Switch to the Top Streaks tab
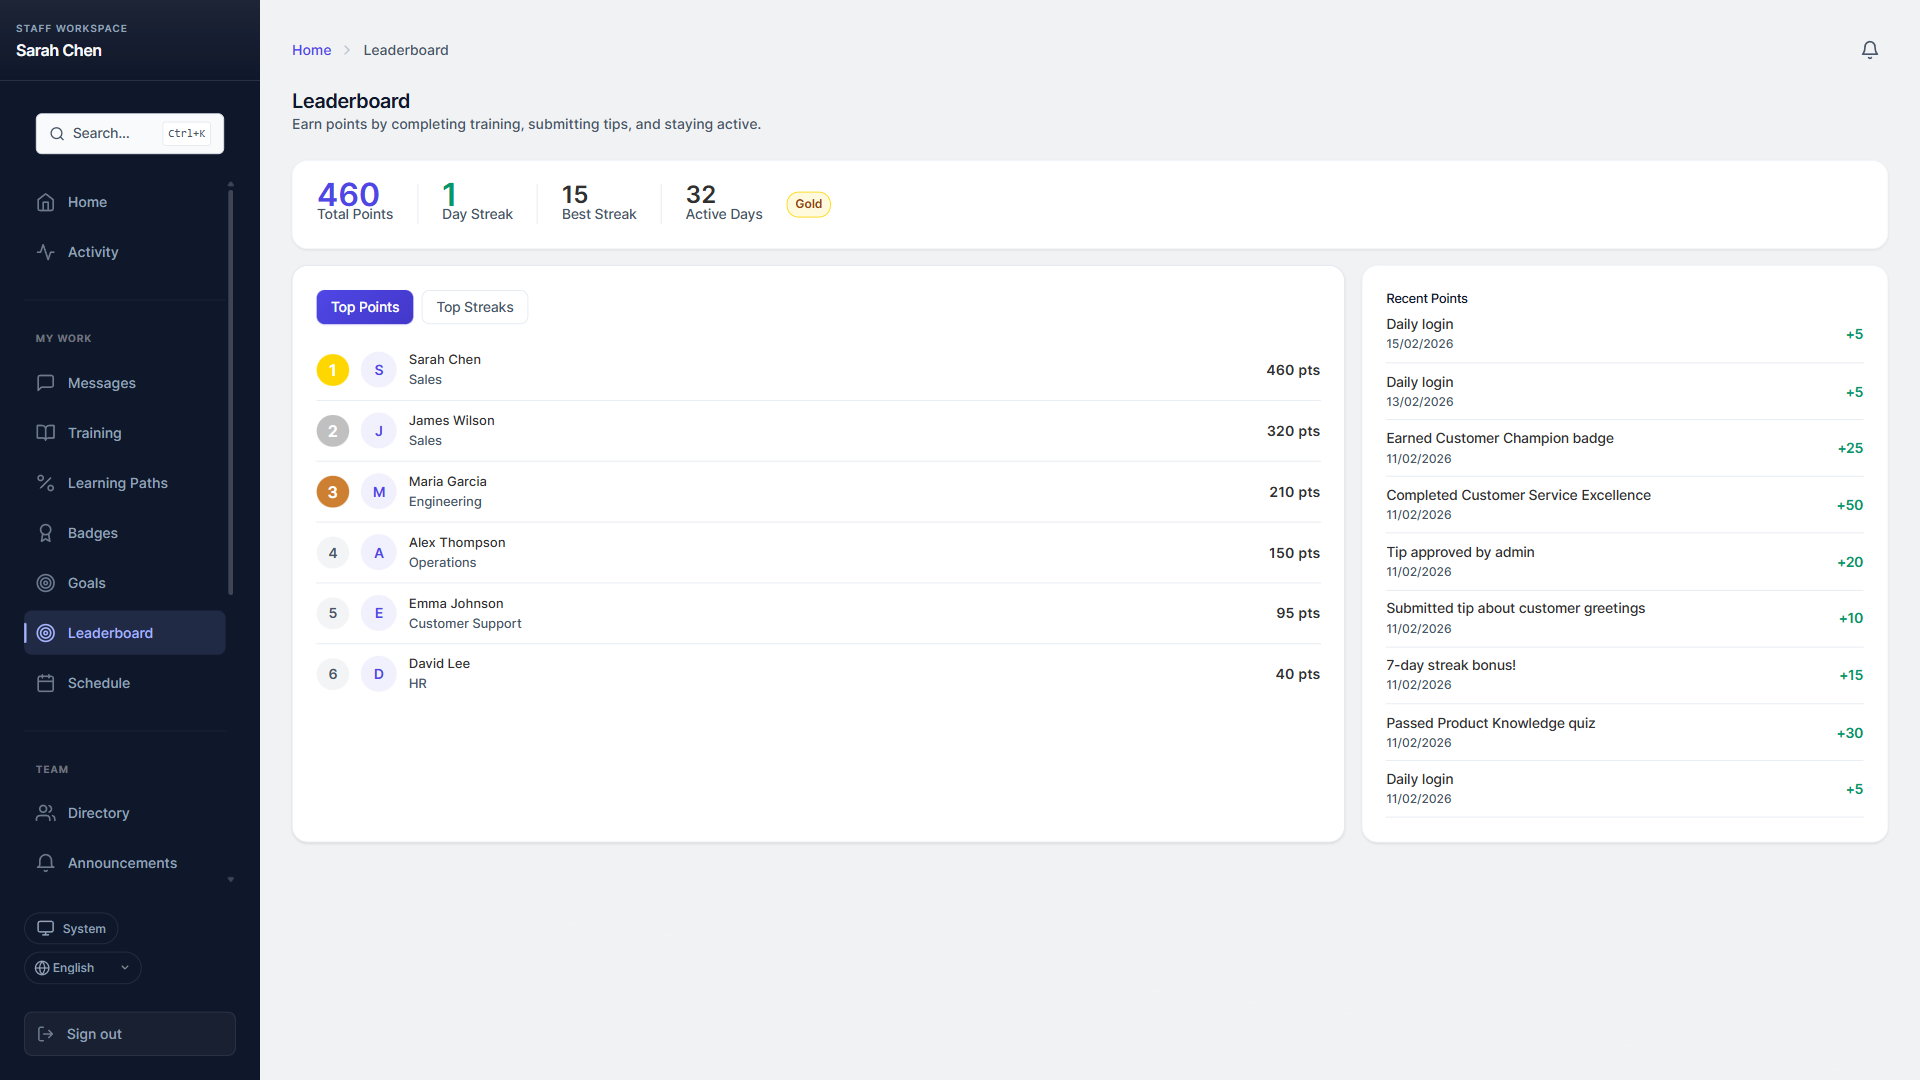 pyautogui.click(x=474, y=307)
